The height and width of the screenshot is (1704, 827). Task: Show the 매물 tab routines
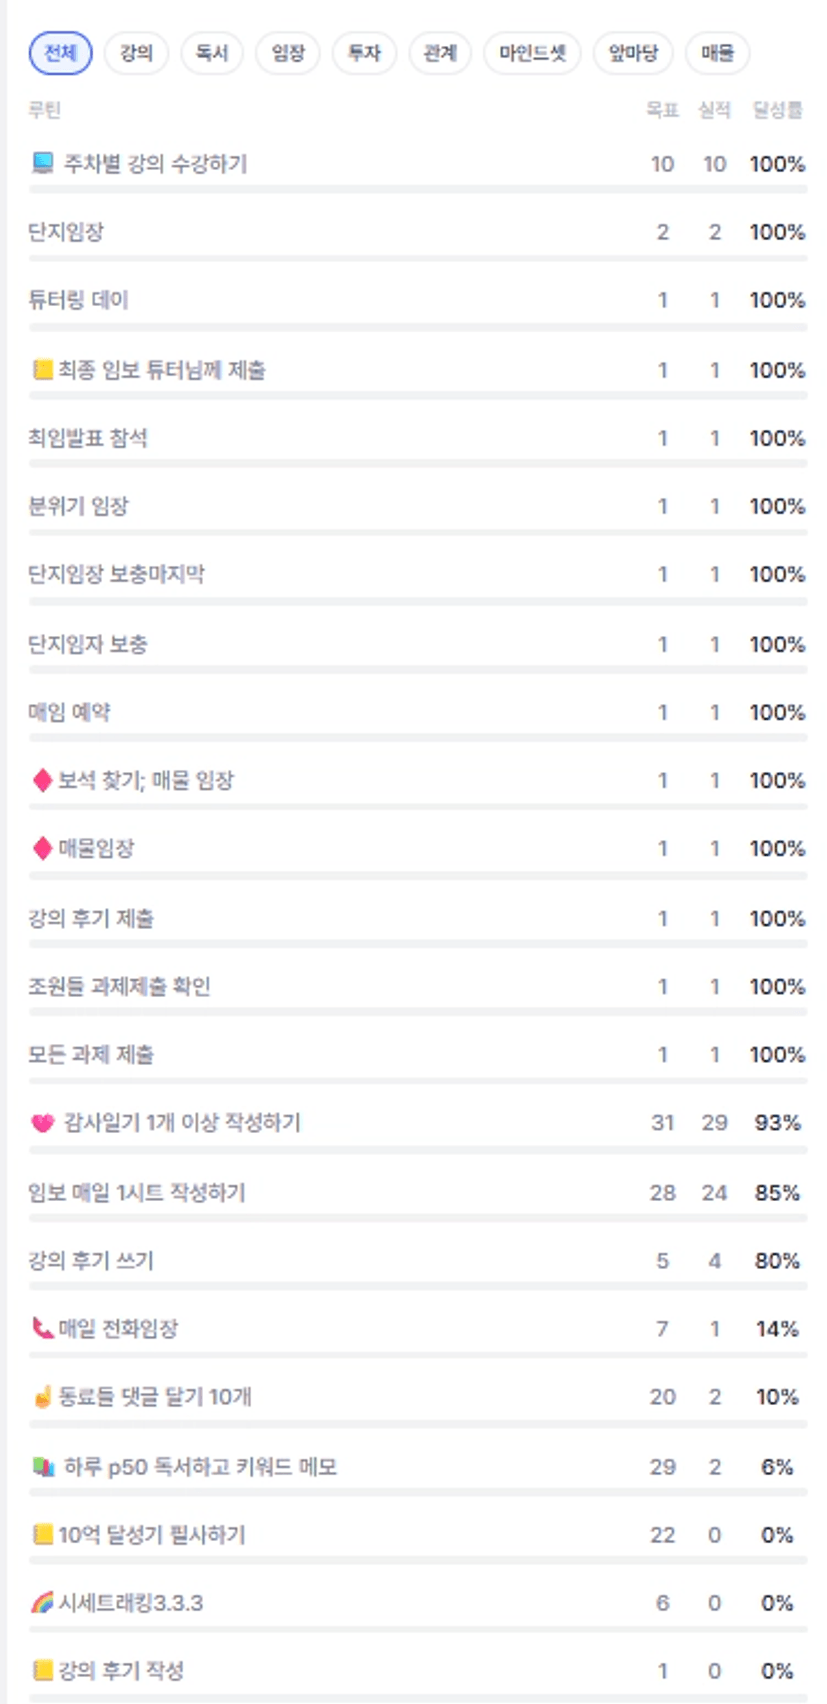[717, 53]
